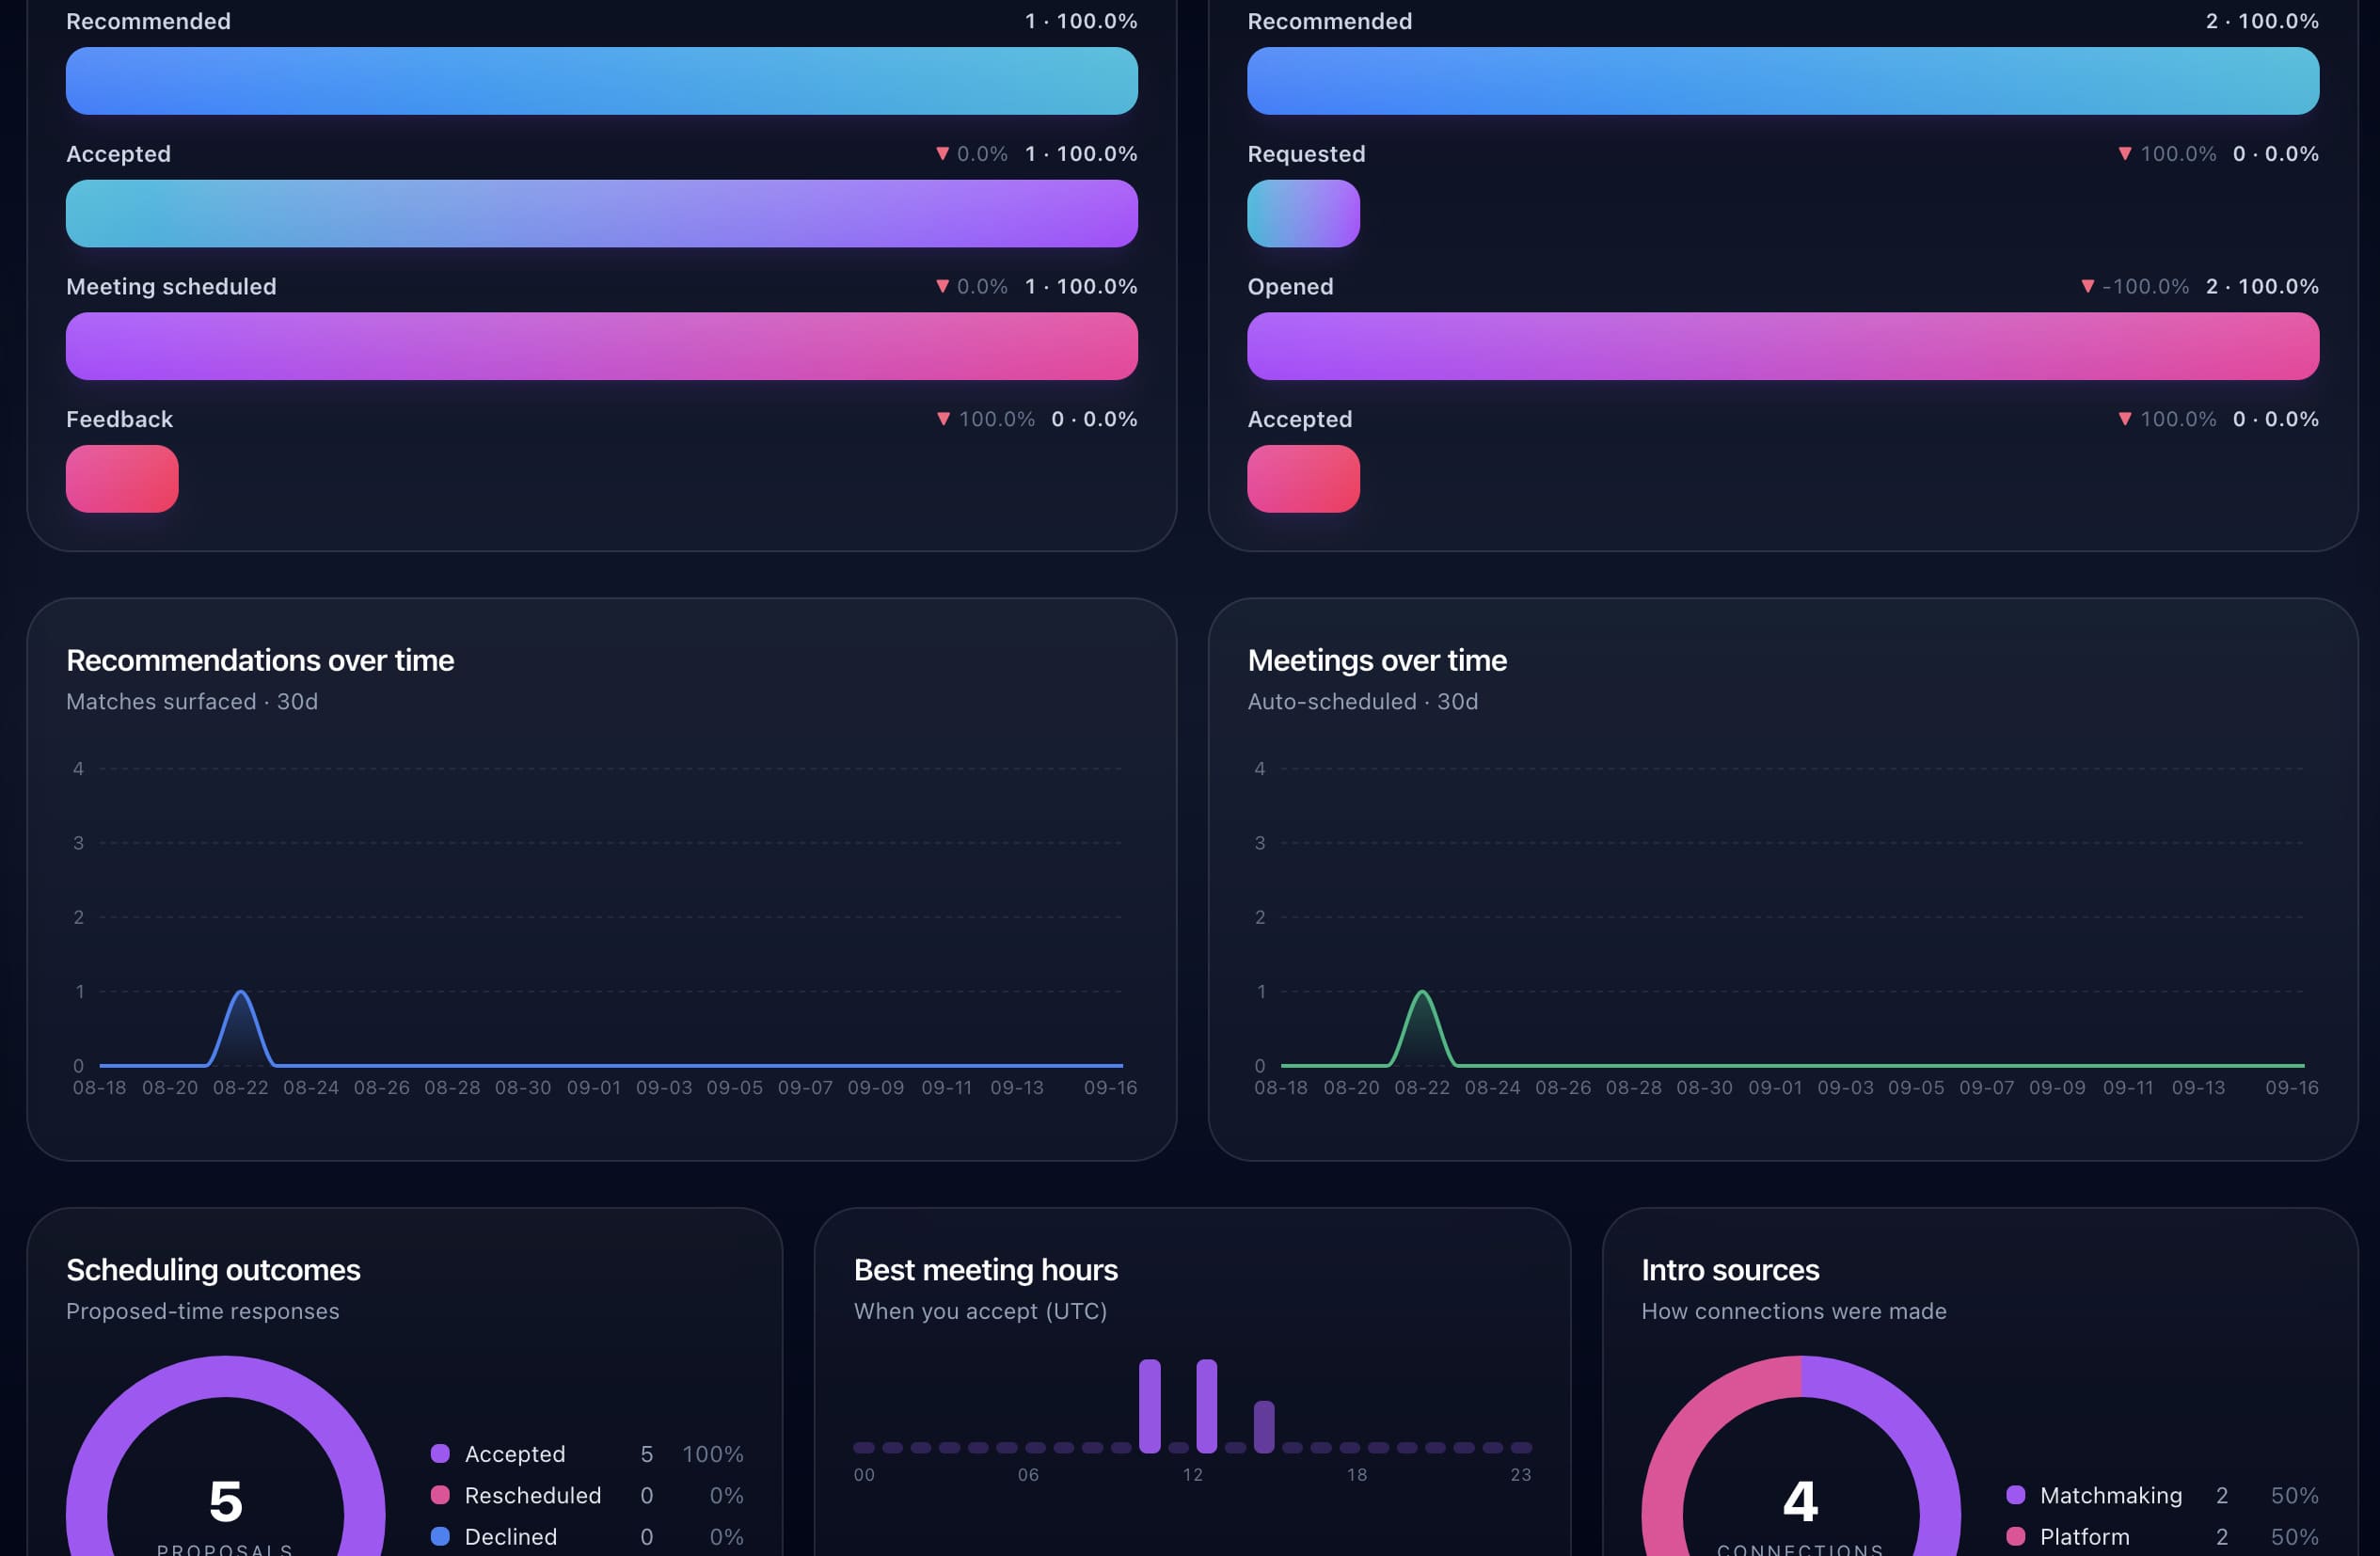Click the tallest bar left of hour 12
Image resolution: width=2380 pixels, height=1556 pixels.
click(1150, 1406)
